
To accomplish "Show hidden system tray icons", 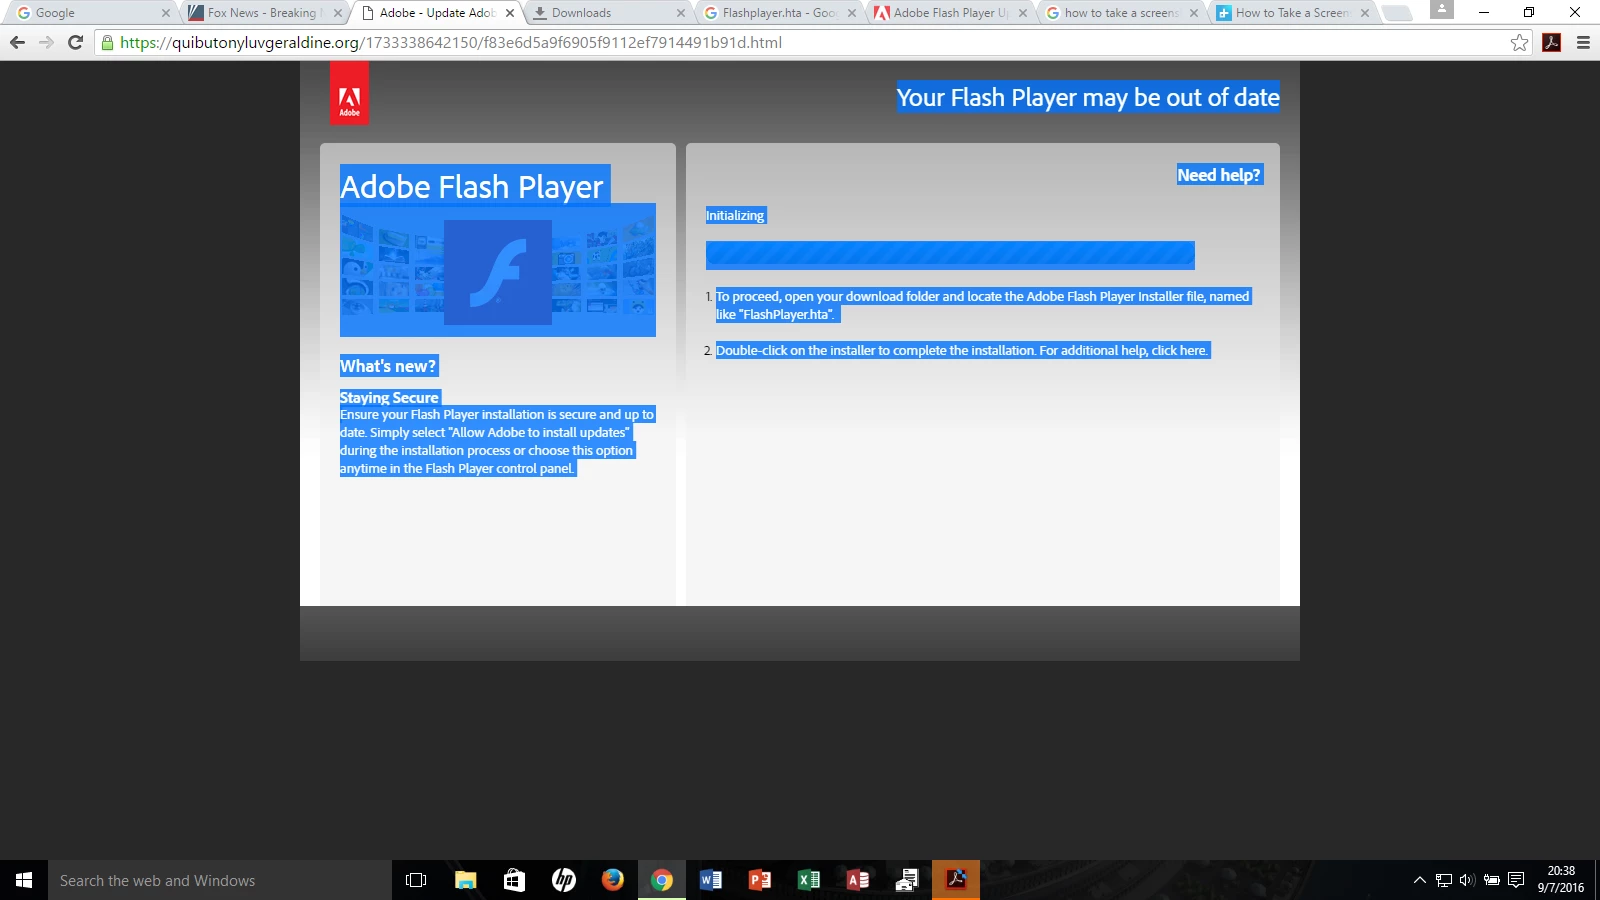I will [1419, 880].
